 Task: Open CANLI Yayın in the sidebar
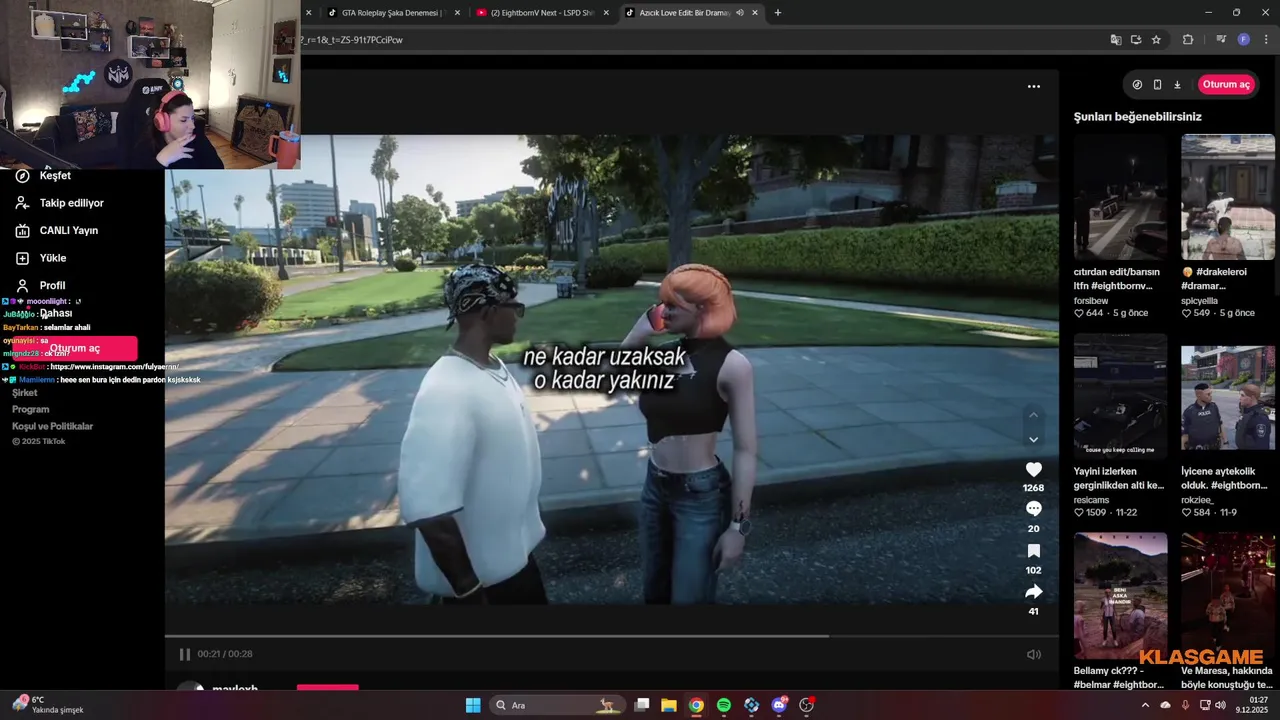point(69,231)
